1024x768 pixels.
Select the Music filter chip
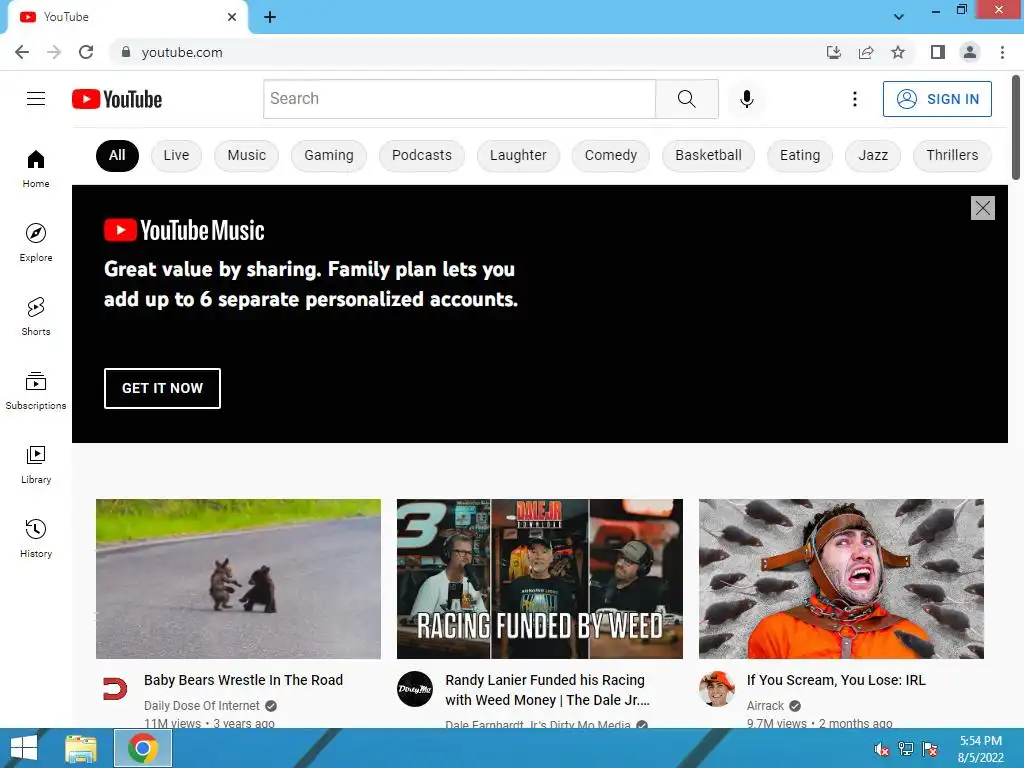pos(246,155)
